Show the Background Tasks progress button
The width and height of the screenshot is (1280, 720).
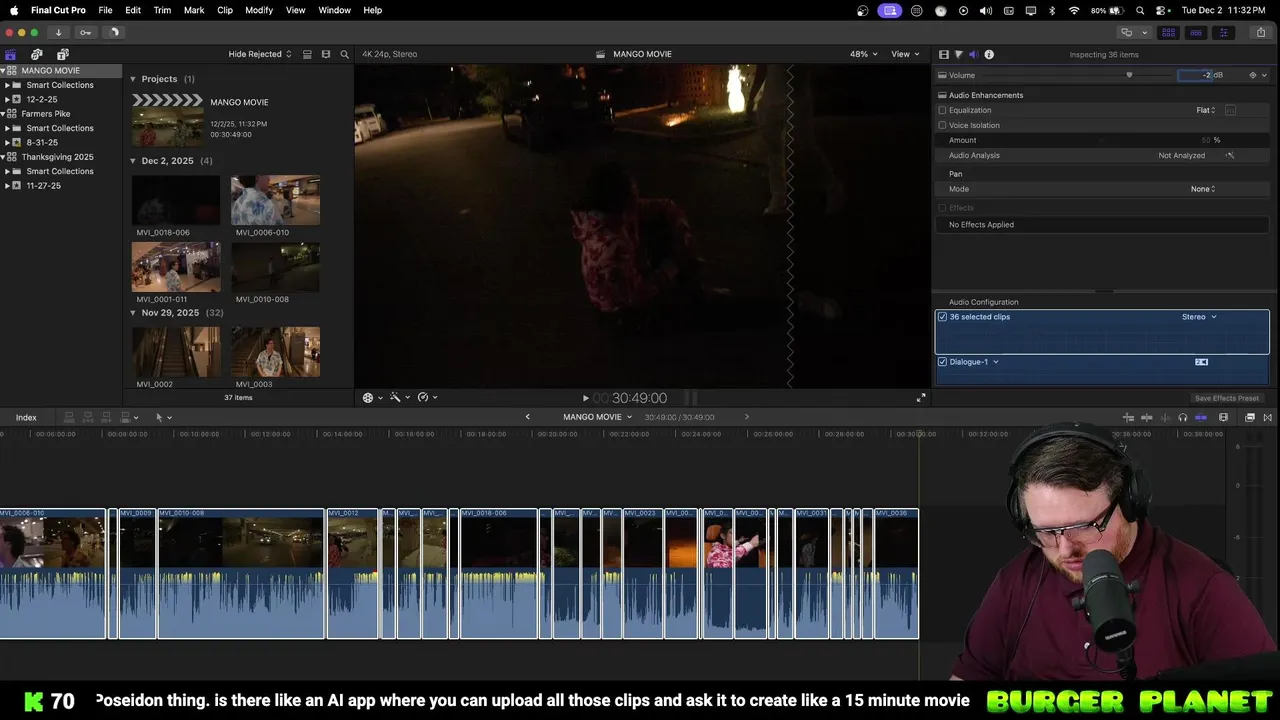pyautogui.click(x=113, y=32)
